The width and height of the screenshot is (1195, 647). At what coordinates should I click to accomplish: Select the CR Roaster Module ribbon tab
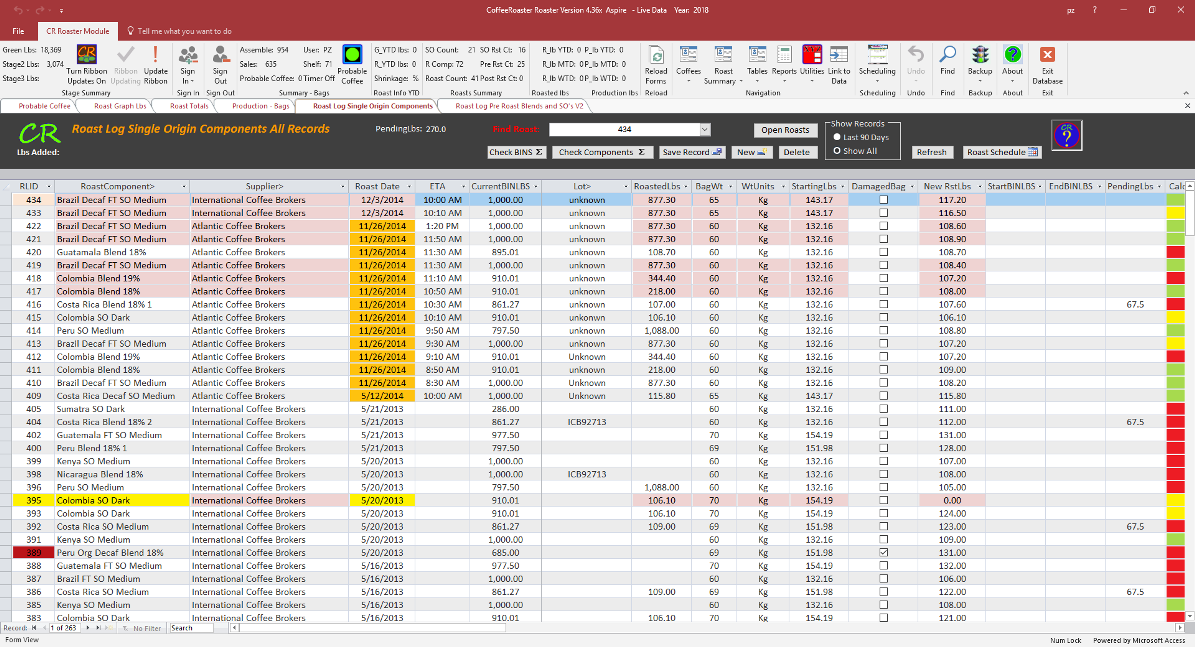pyautogui.click(x=78, y=31)
